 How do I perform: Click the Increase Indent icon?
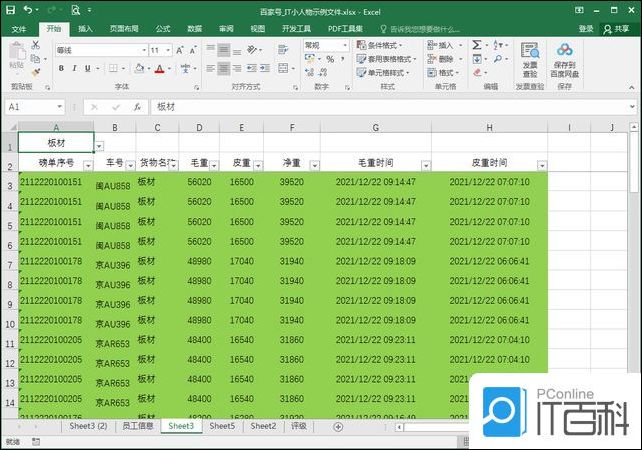coord(265,68)
